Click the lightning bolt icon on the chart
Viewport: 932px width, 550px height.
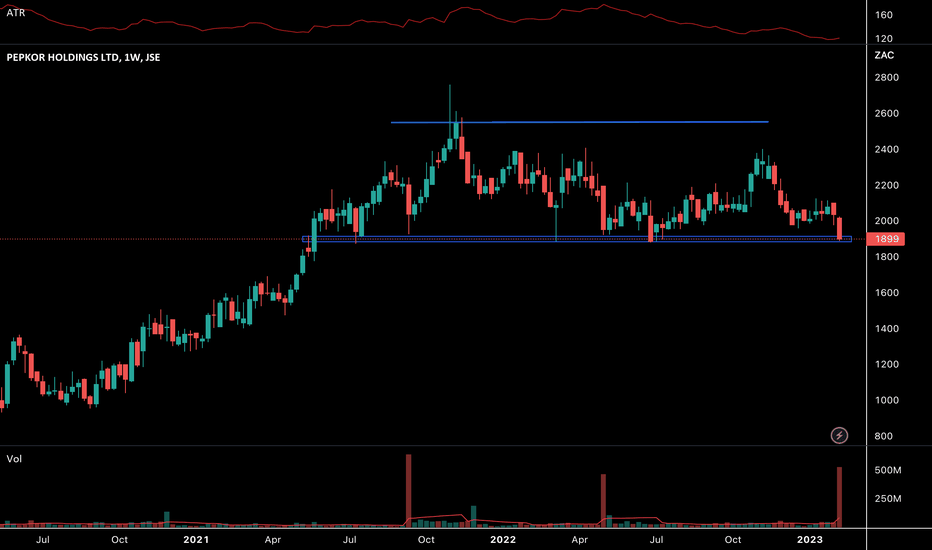(x=839, y=435)
